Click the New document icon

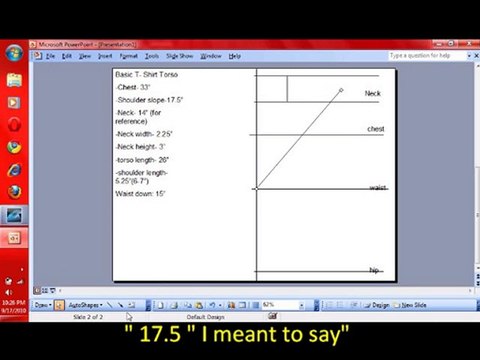pos(161,305)
